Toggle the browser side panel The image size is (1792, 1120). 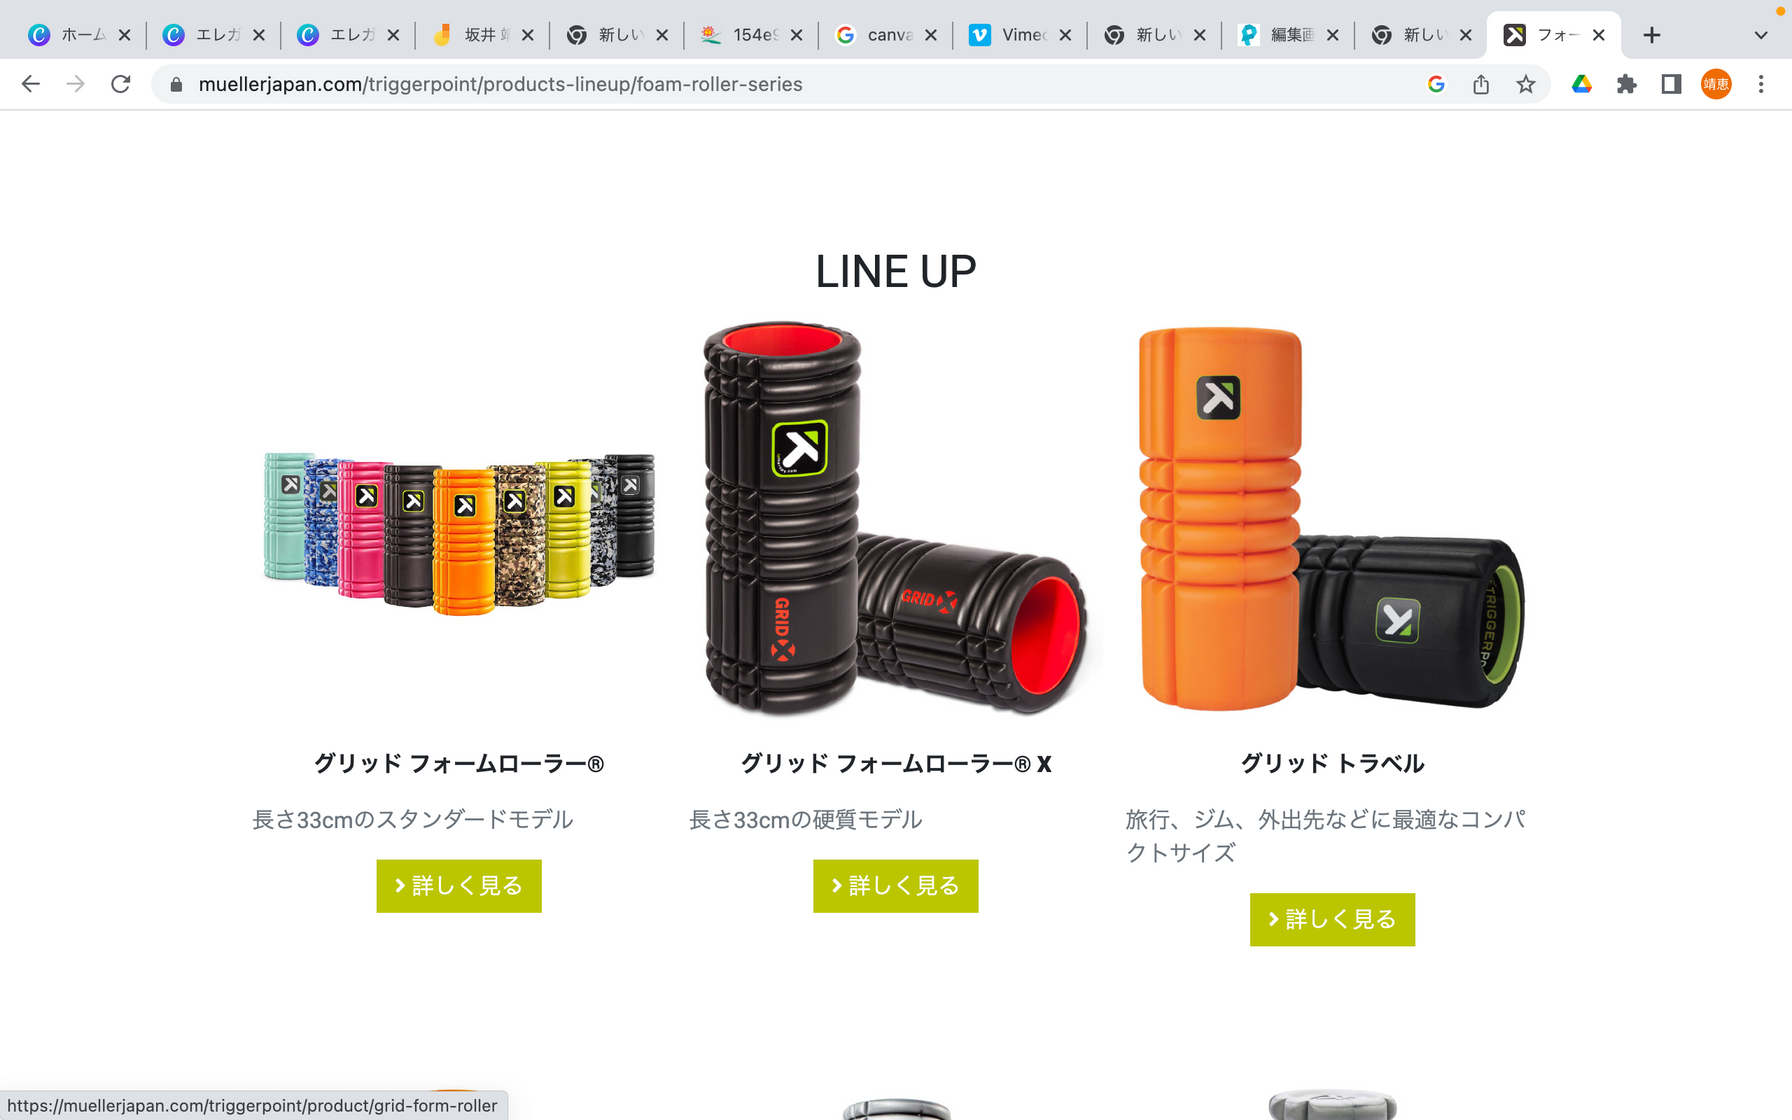[x=1671, y=84]
